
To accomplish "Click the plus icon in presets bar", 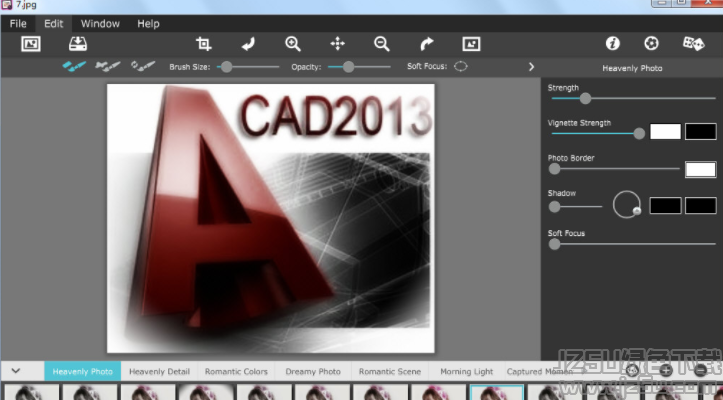I will (x=666, y=370).
